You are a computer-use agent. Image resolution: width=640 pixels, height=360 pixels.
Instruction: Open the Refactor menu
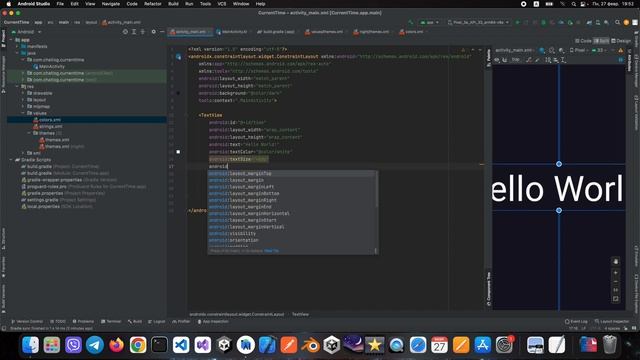click(153, 4)
